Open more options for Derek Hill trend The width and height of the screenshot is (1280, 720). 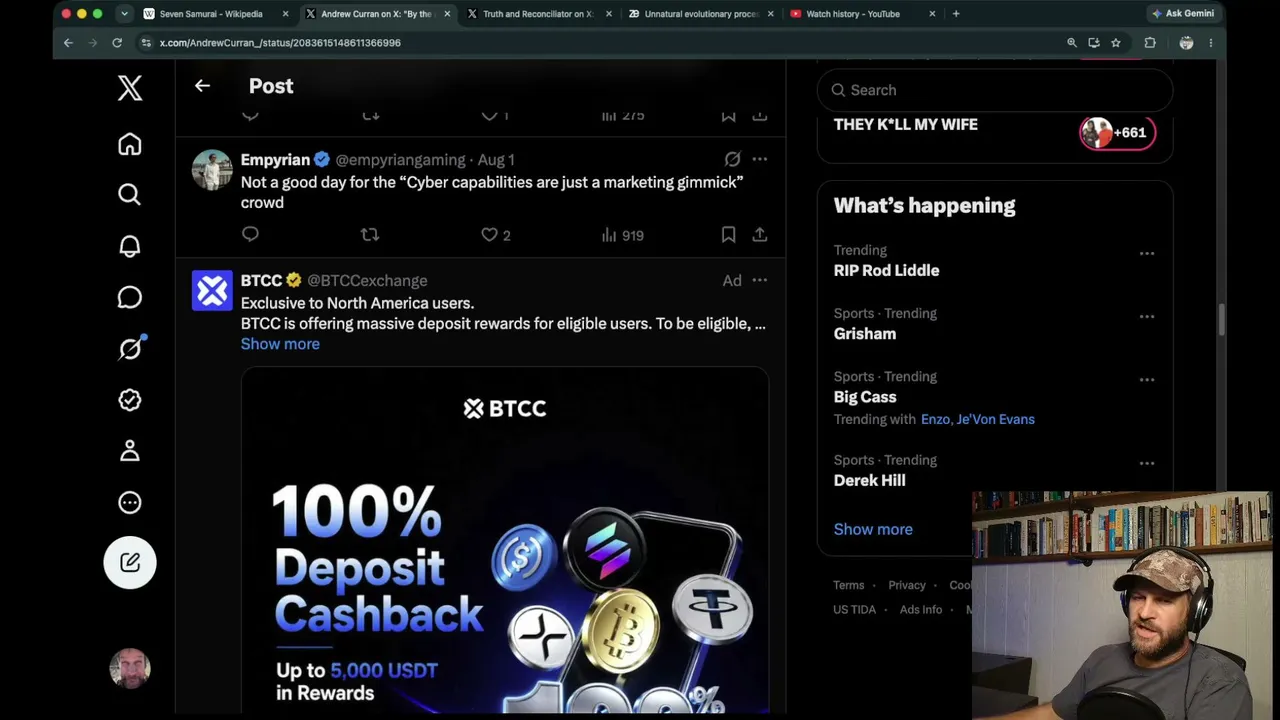1147,463
